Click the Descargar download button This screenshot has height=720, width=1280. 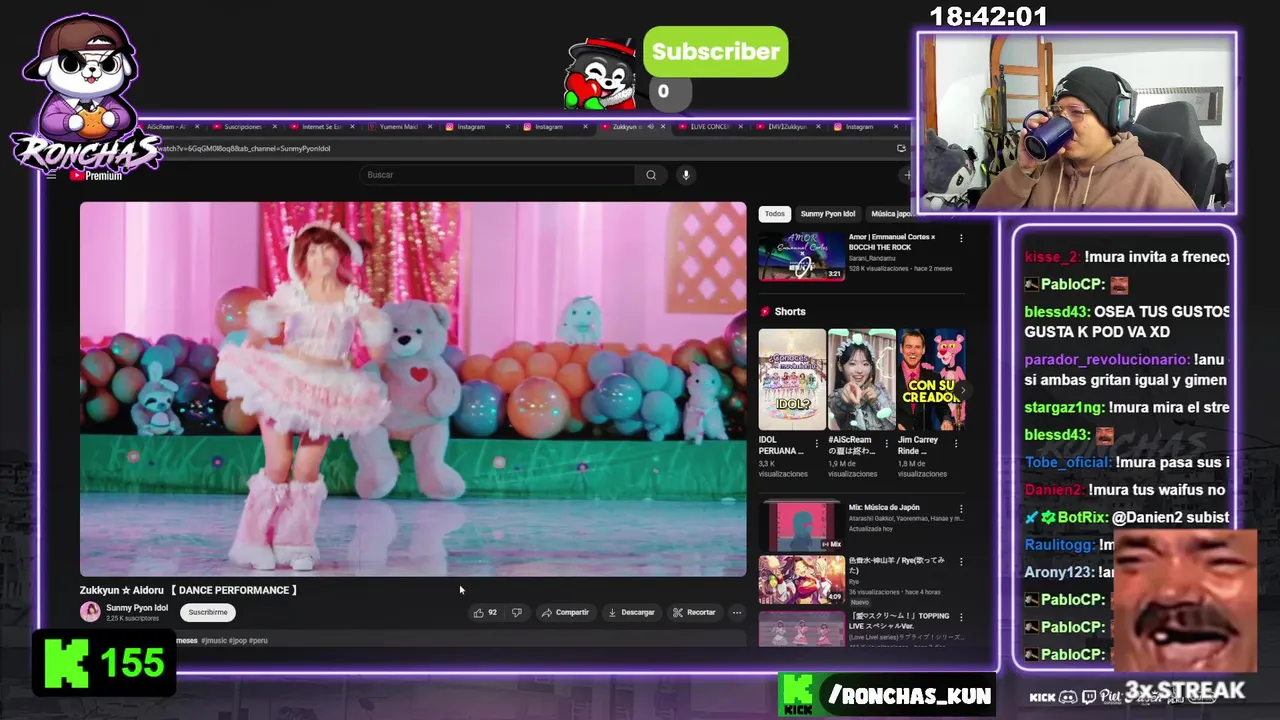[631, 612]
